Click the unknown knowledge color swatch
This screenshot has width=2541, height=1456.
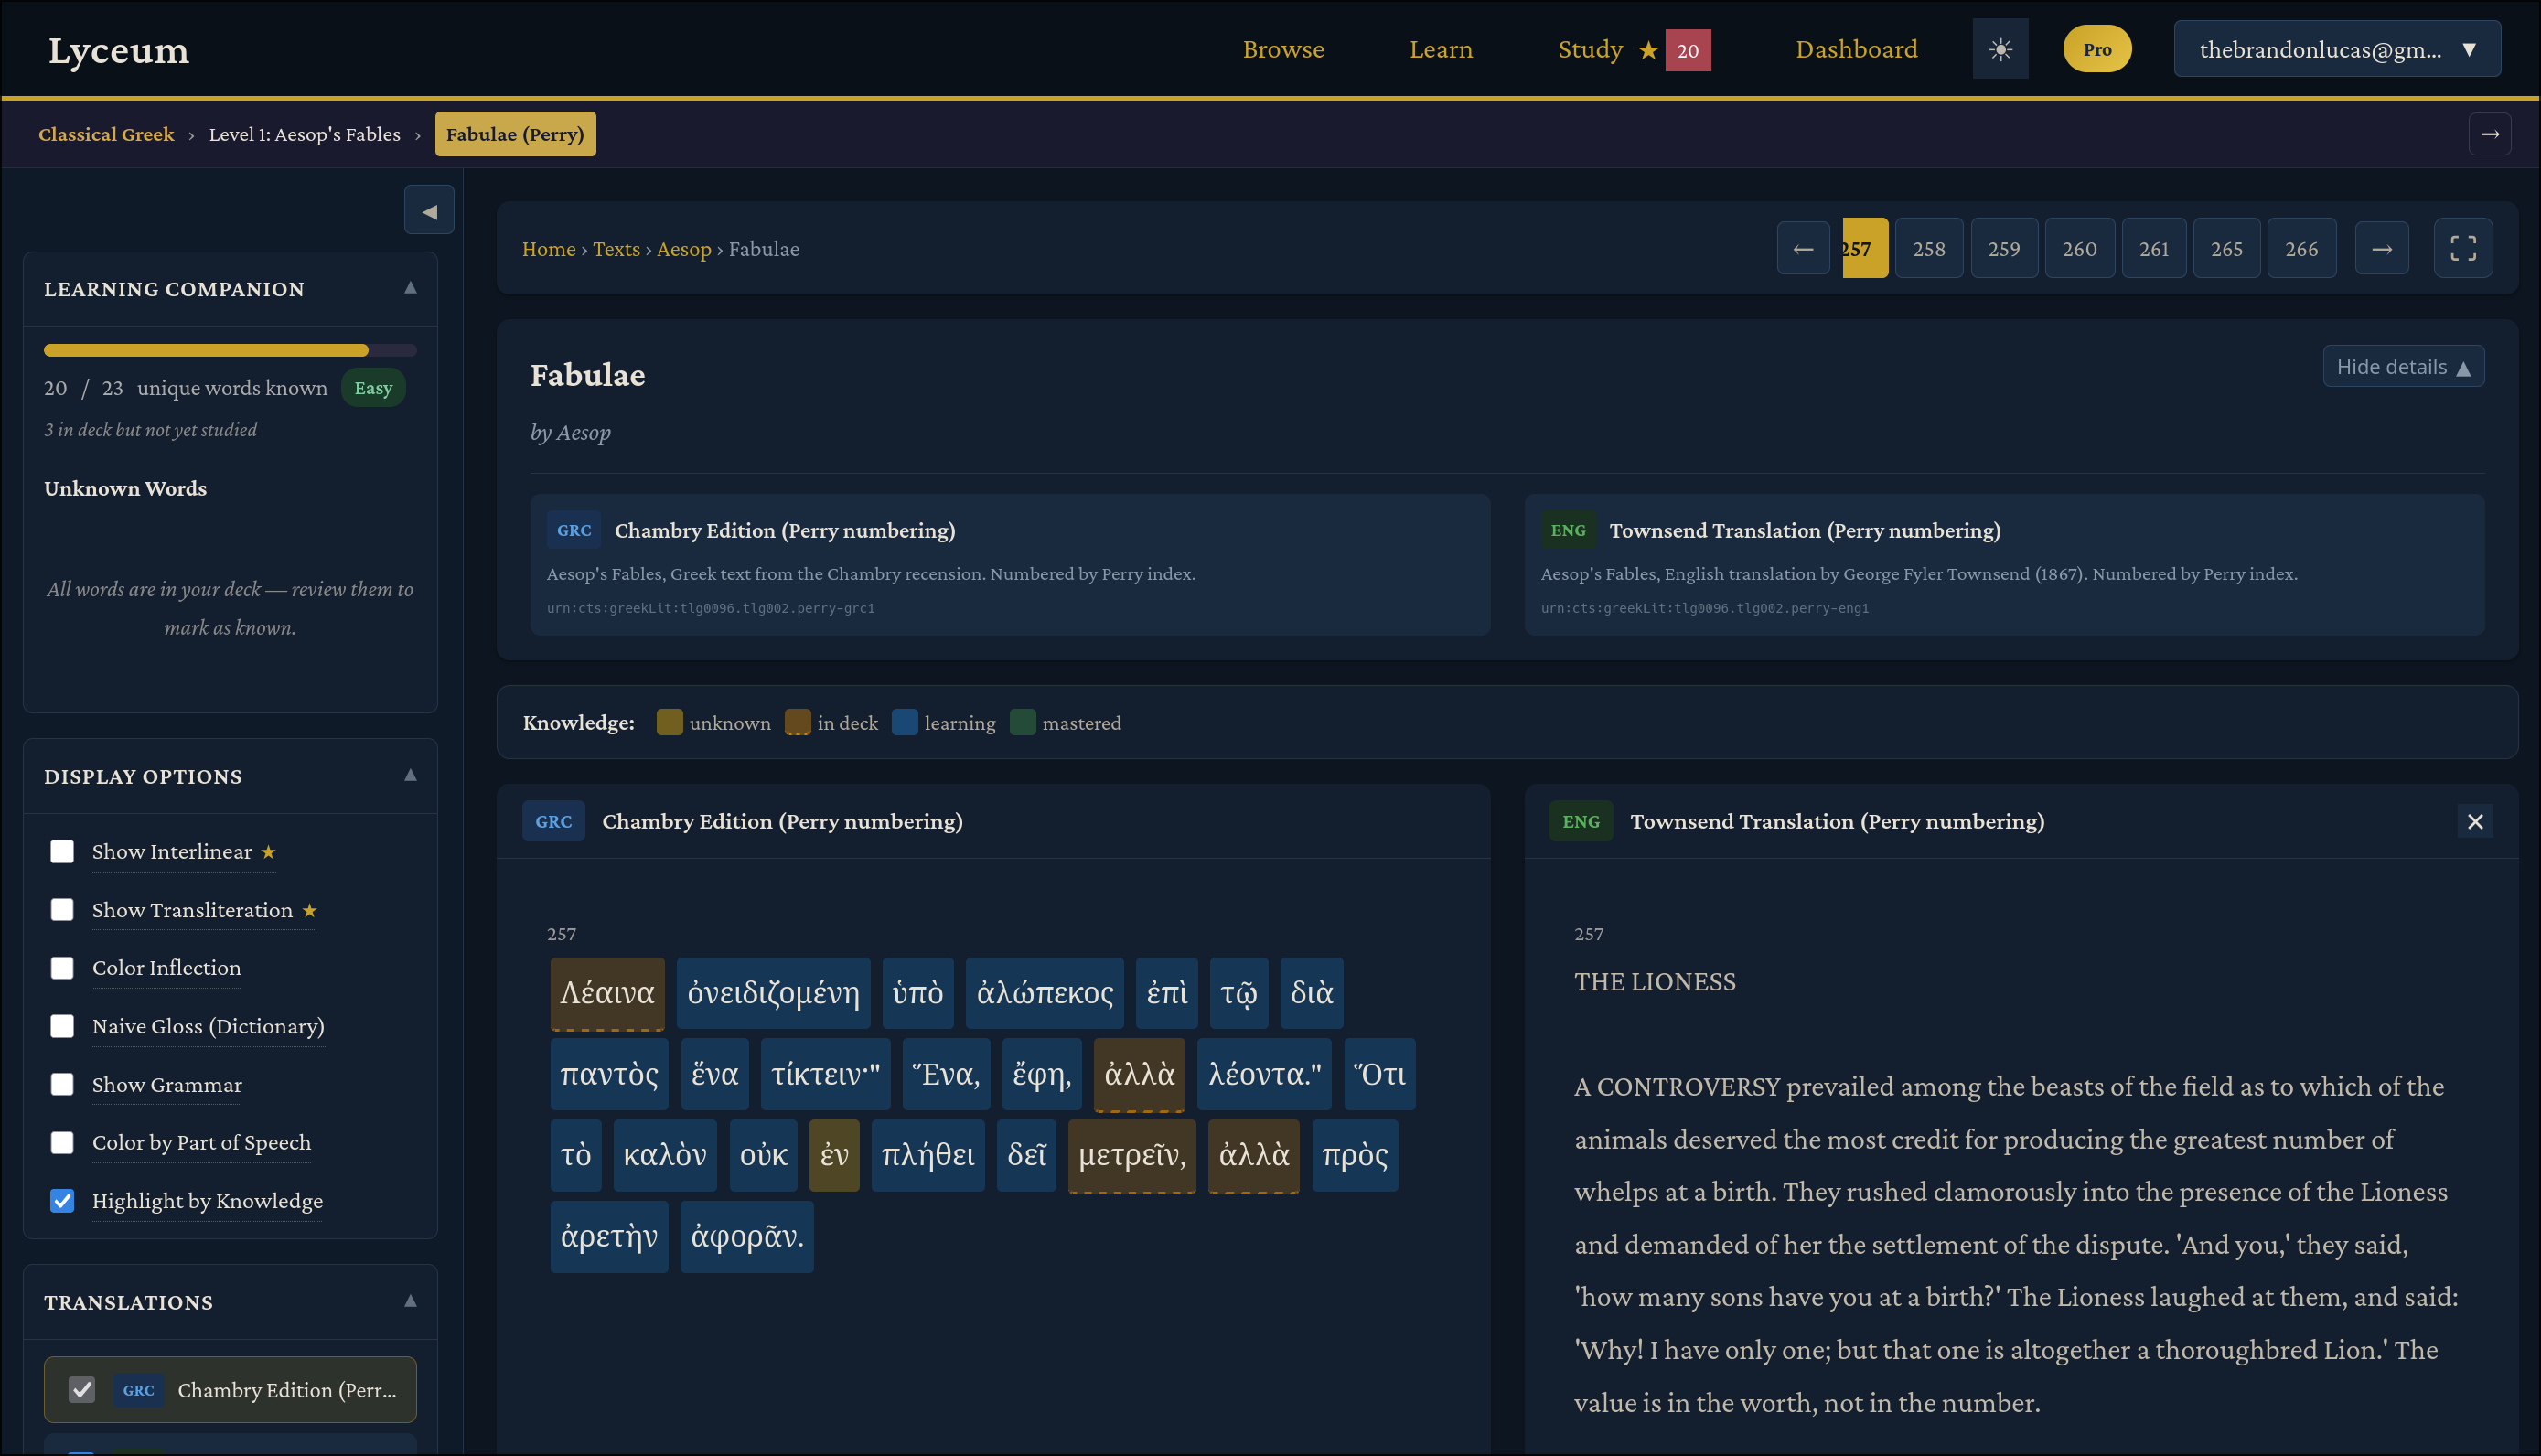(669, 722)
